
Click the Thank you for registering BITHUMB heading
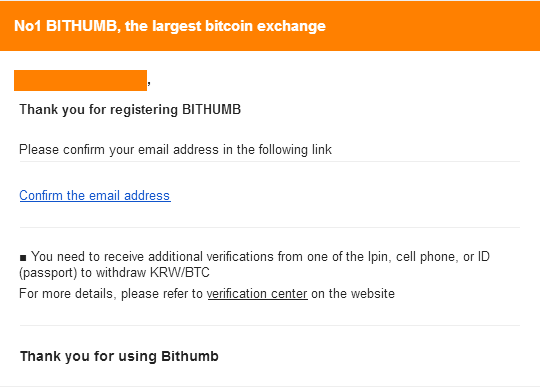click(130, 109)
